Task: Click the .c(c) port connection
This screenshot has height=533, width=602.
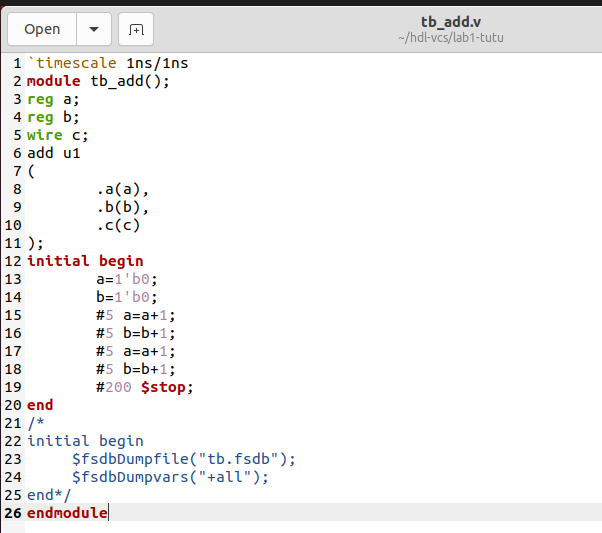Action: click(118, 225)
